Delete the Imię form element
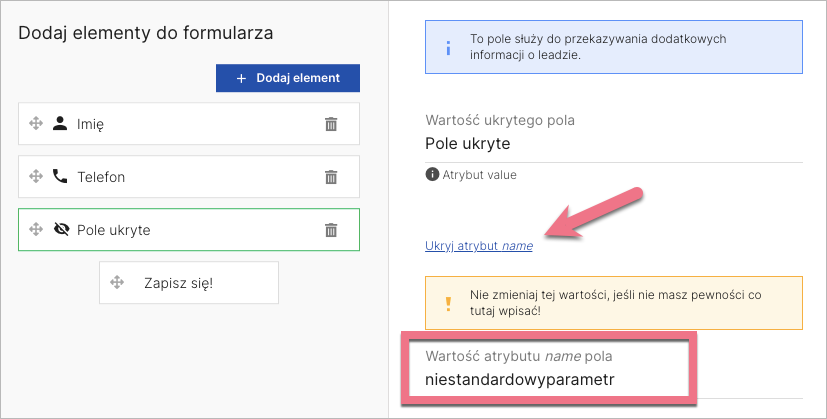This screenshot has height=419, width=827. [x=331, y=124]
